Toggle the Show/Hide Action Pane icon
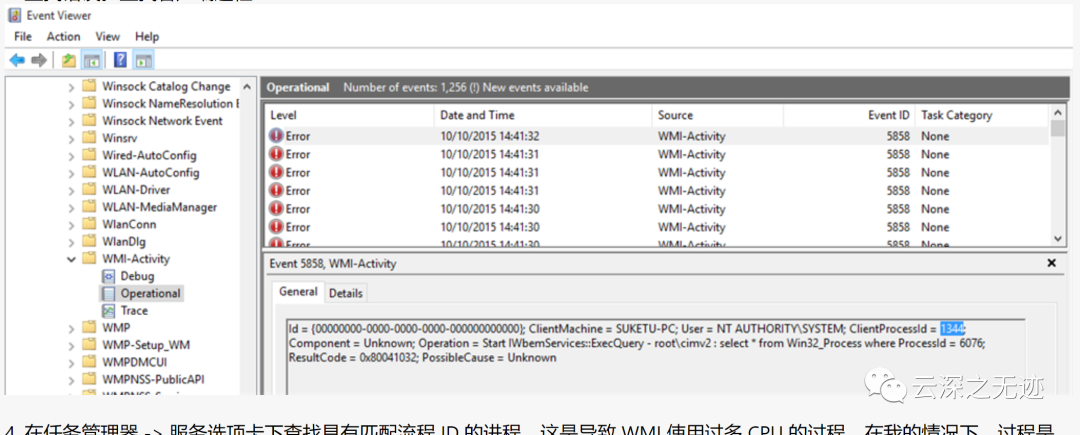Viewport: 1080px width, 435px height. point(143,61)
